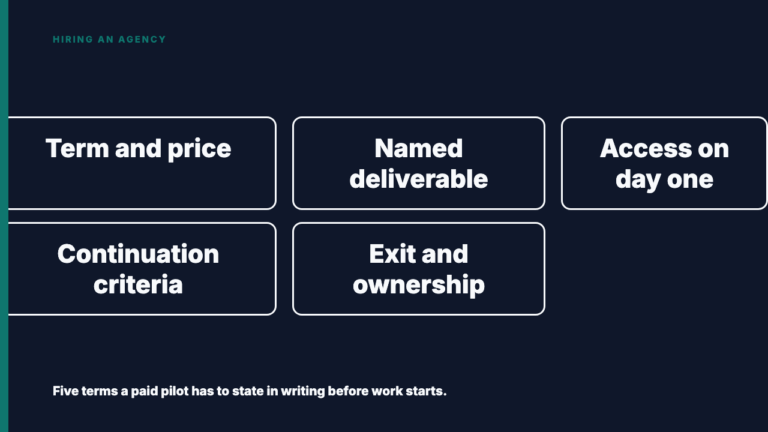This screenshot has width=768, height=432.
Task: Click the word deliverable in the card
Action: (x=419, y=179)
